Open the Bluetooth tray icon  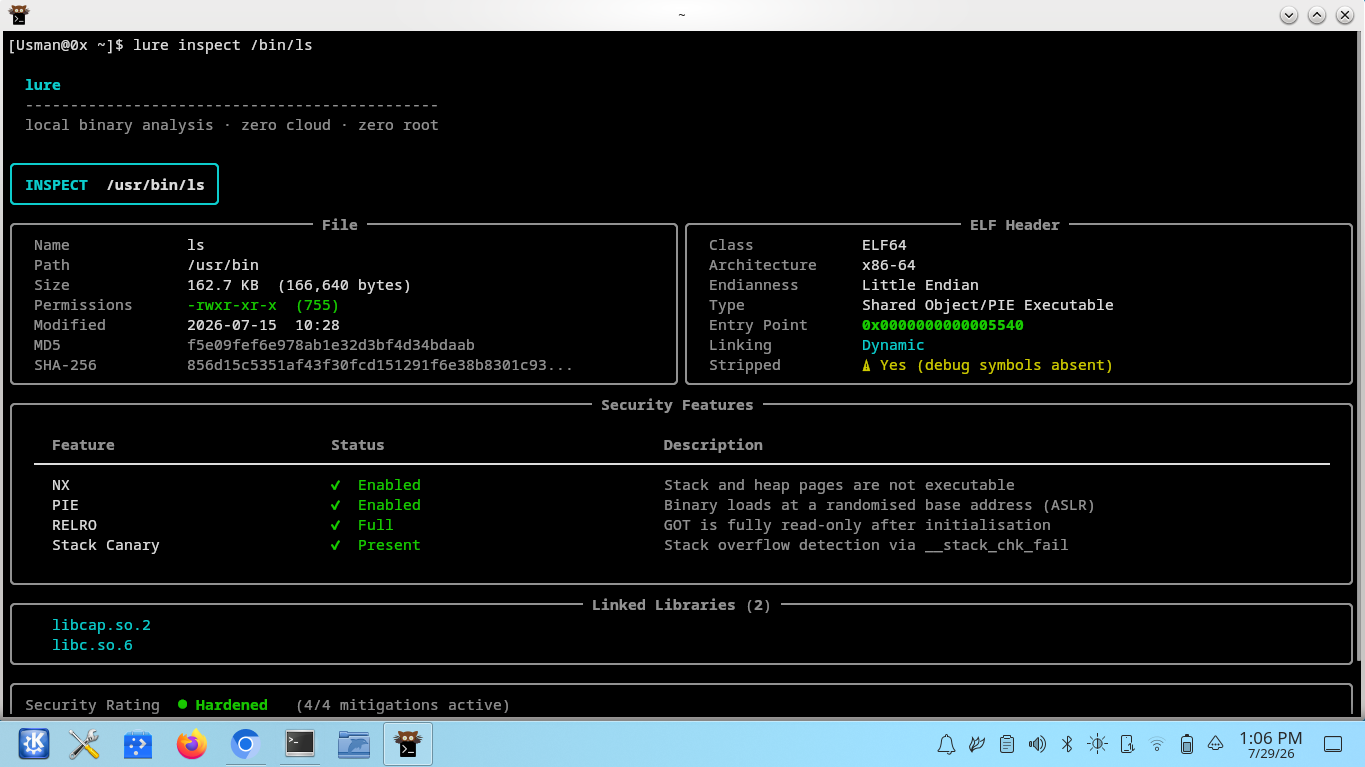(1067, 744)
